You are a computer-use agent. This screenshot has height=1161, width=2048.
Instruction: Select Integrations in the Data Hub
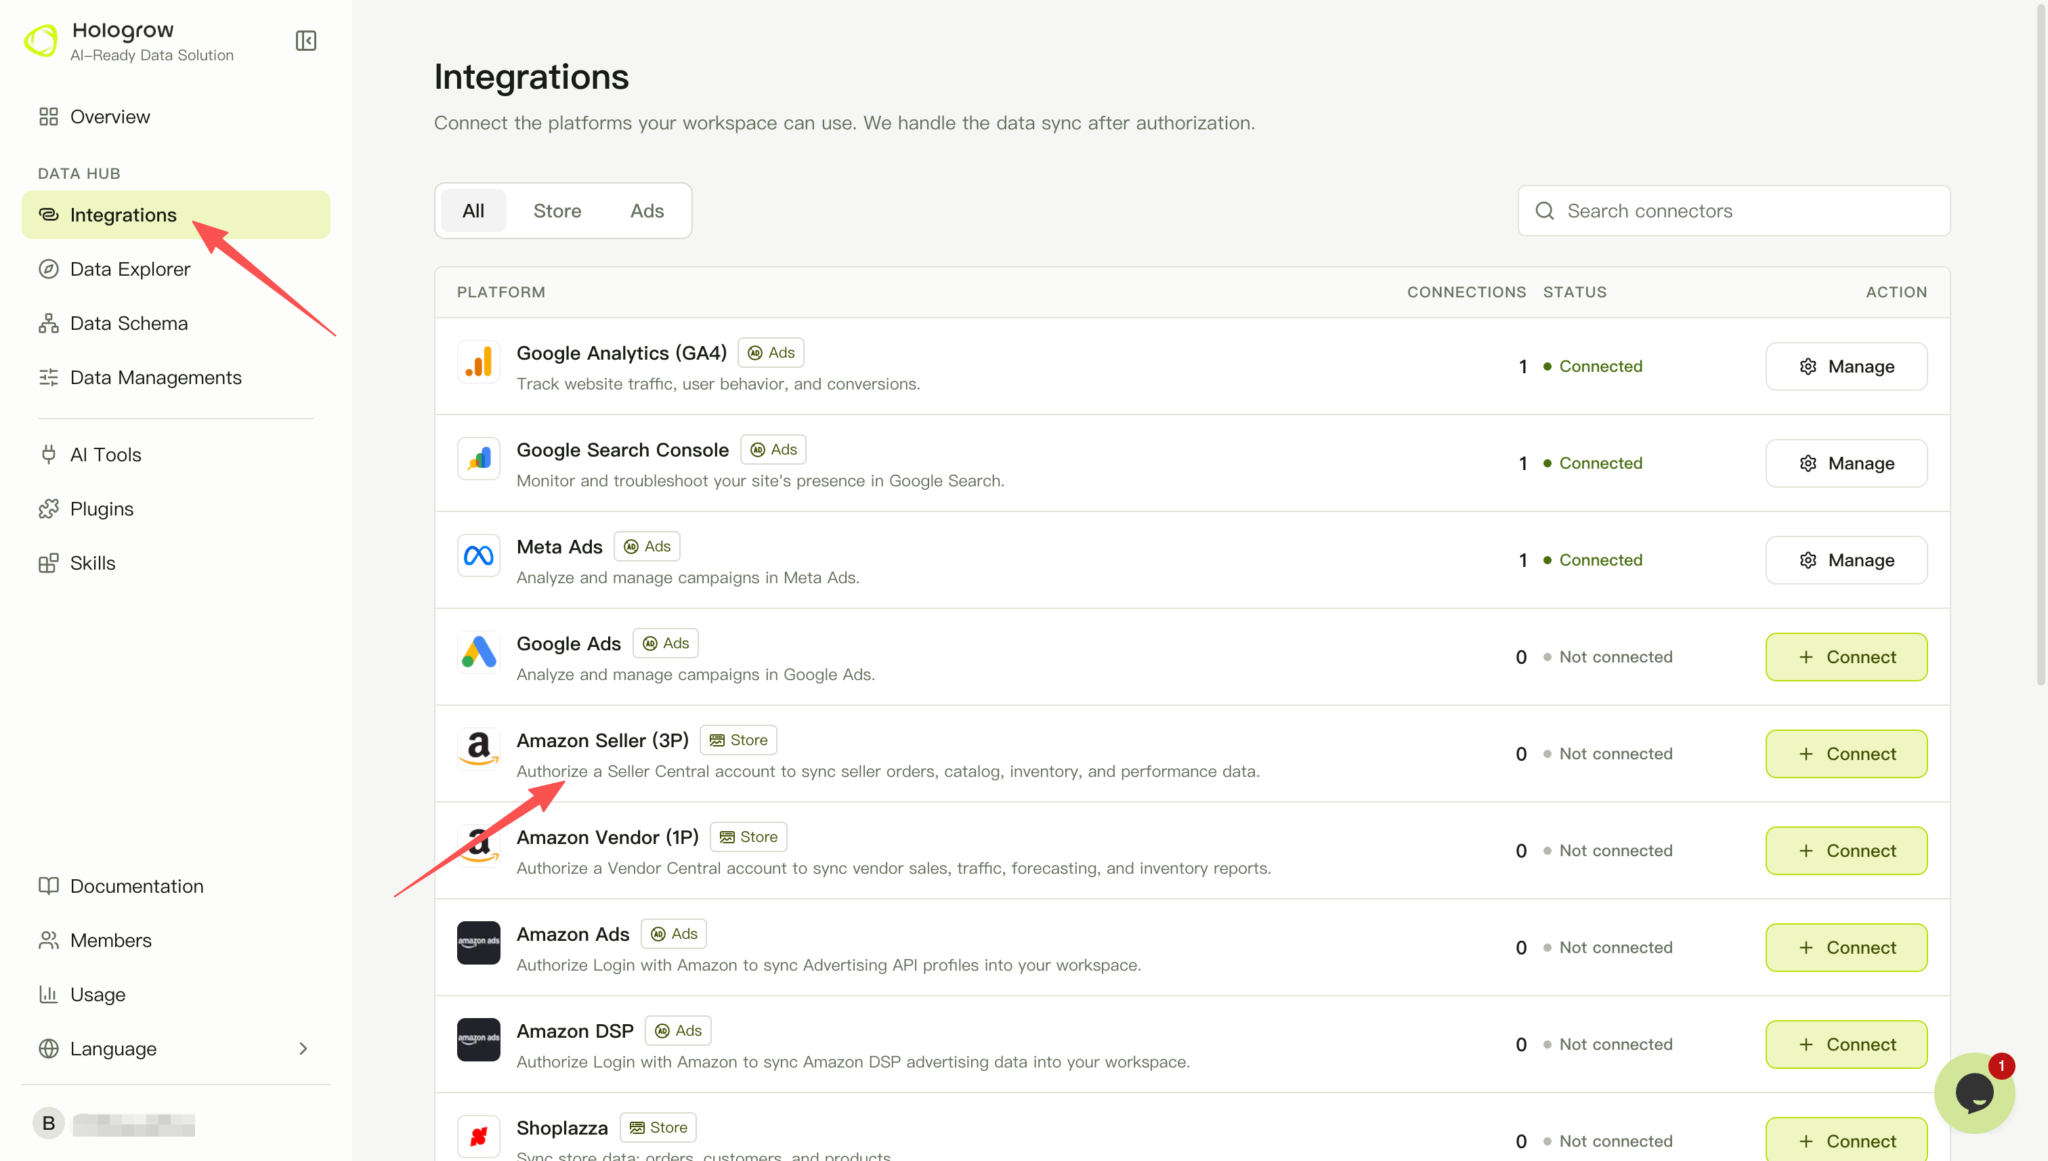[x=176, y=215]
